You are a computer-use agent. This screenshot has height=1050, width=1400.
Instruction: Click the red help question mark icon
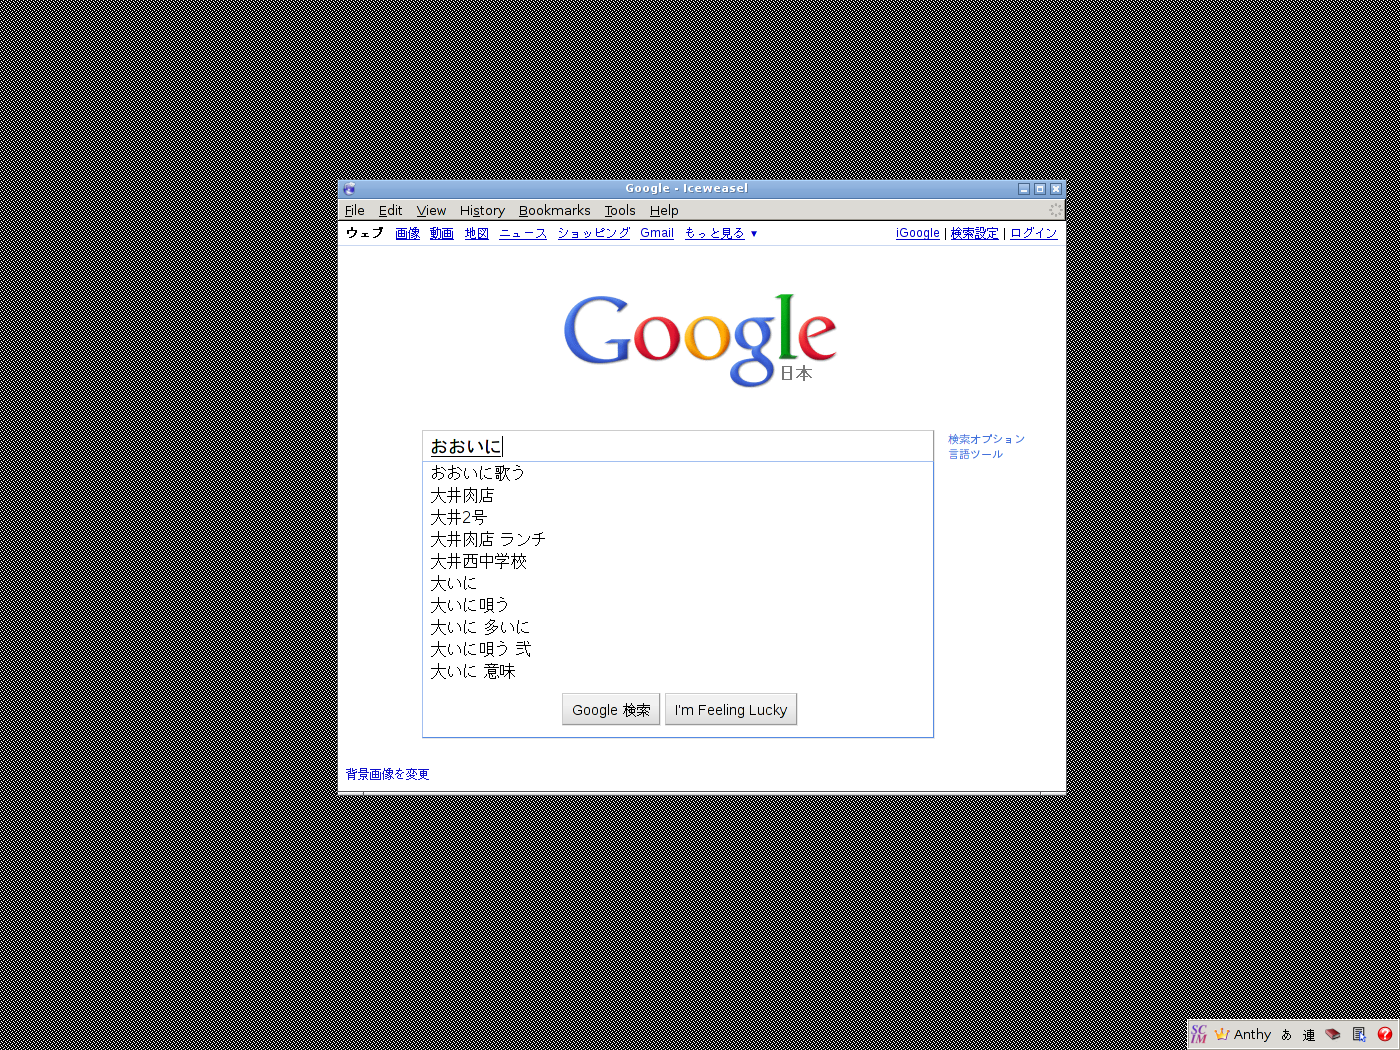coord(1385,1034)
